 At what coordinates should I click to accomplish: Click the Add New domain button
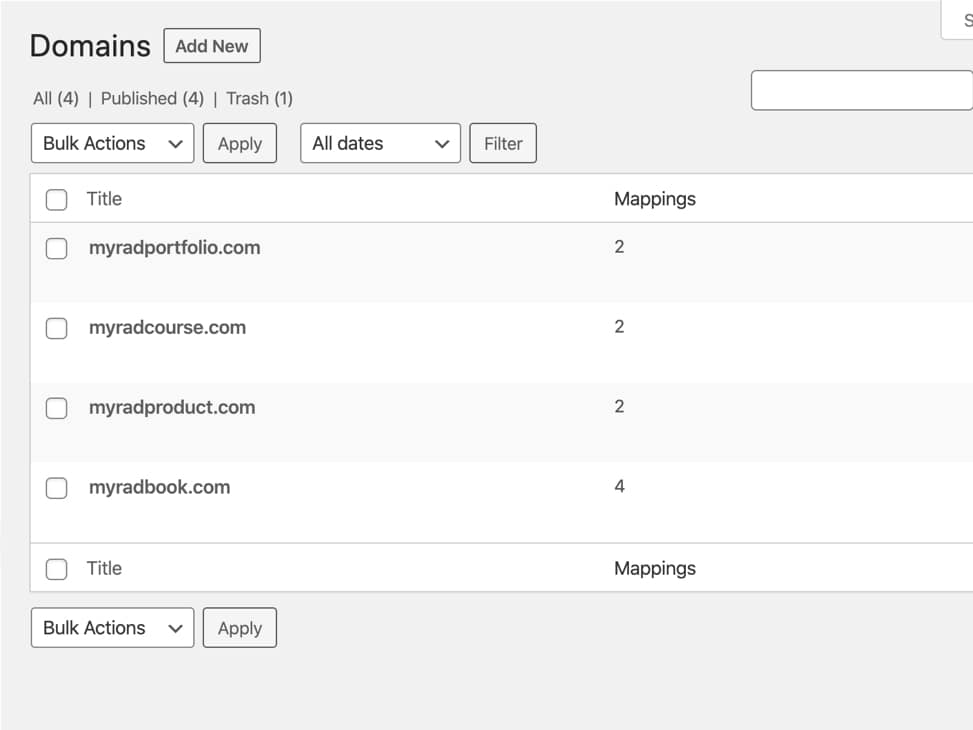211,46
